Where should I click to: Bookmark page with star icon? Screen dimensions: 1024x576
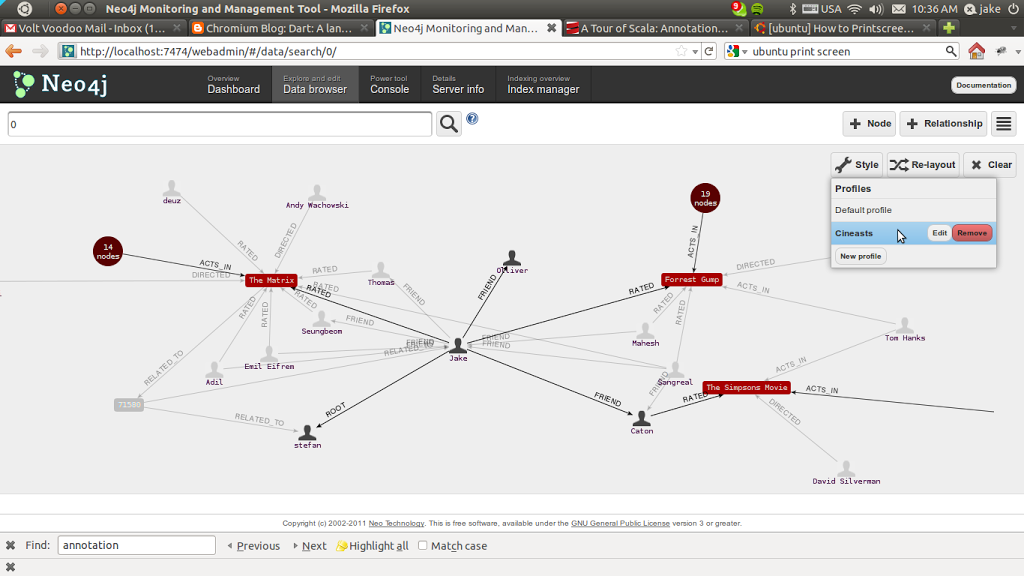pos(681,51)
